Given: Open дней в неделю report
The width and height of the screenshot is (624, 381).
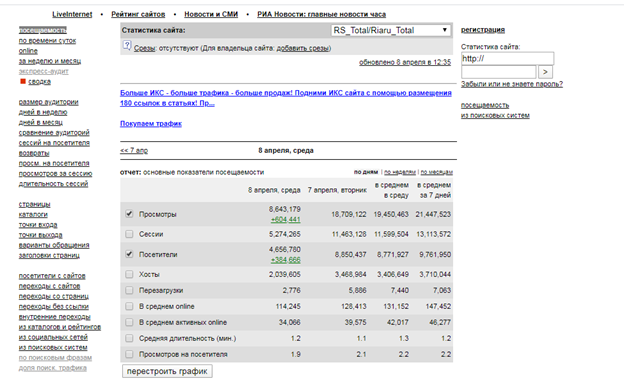Looking at the screenshot, I should click(43, 112).
